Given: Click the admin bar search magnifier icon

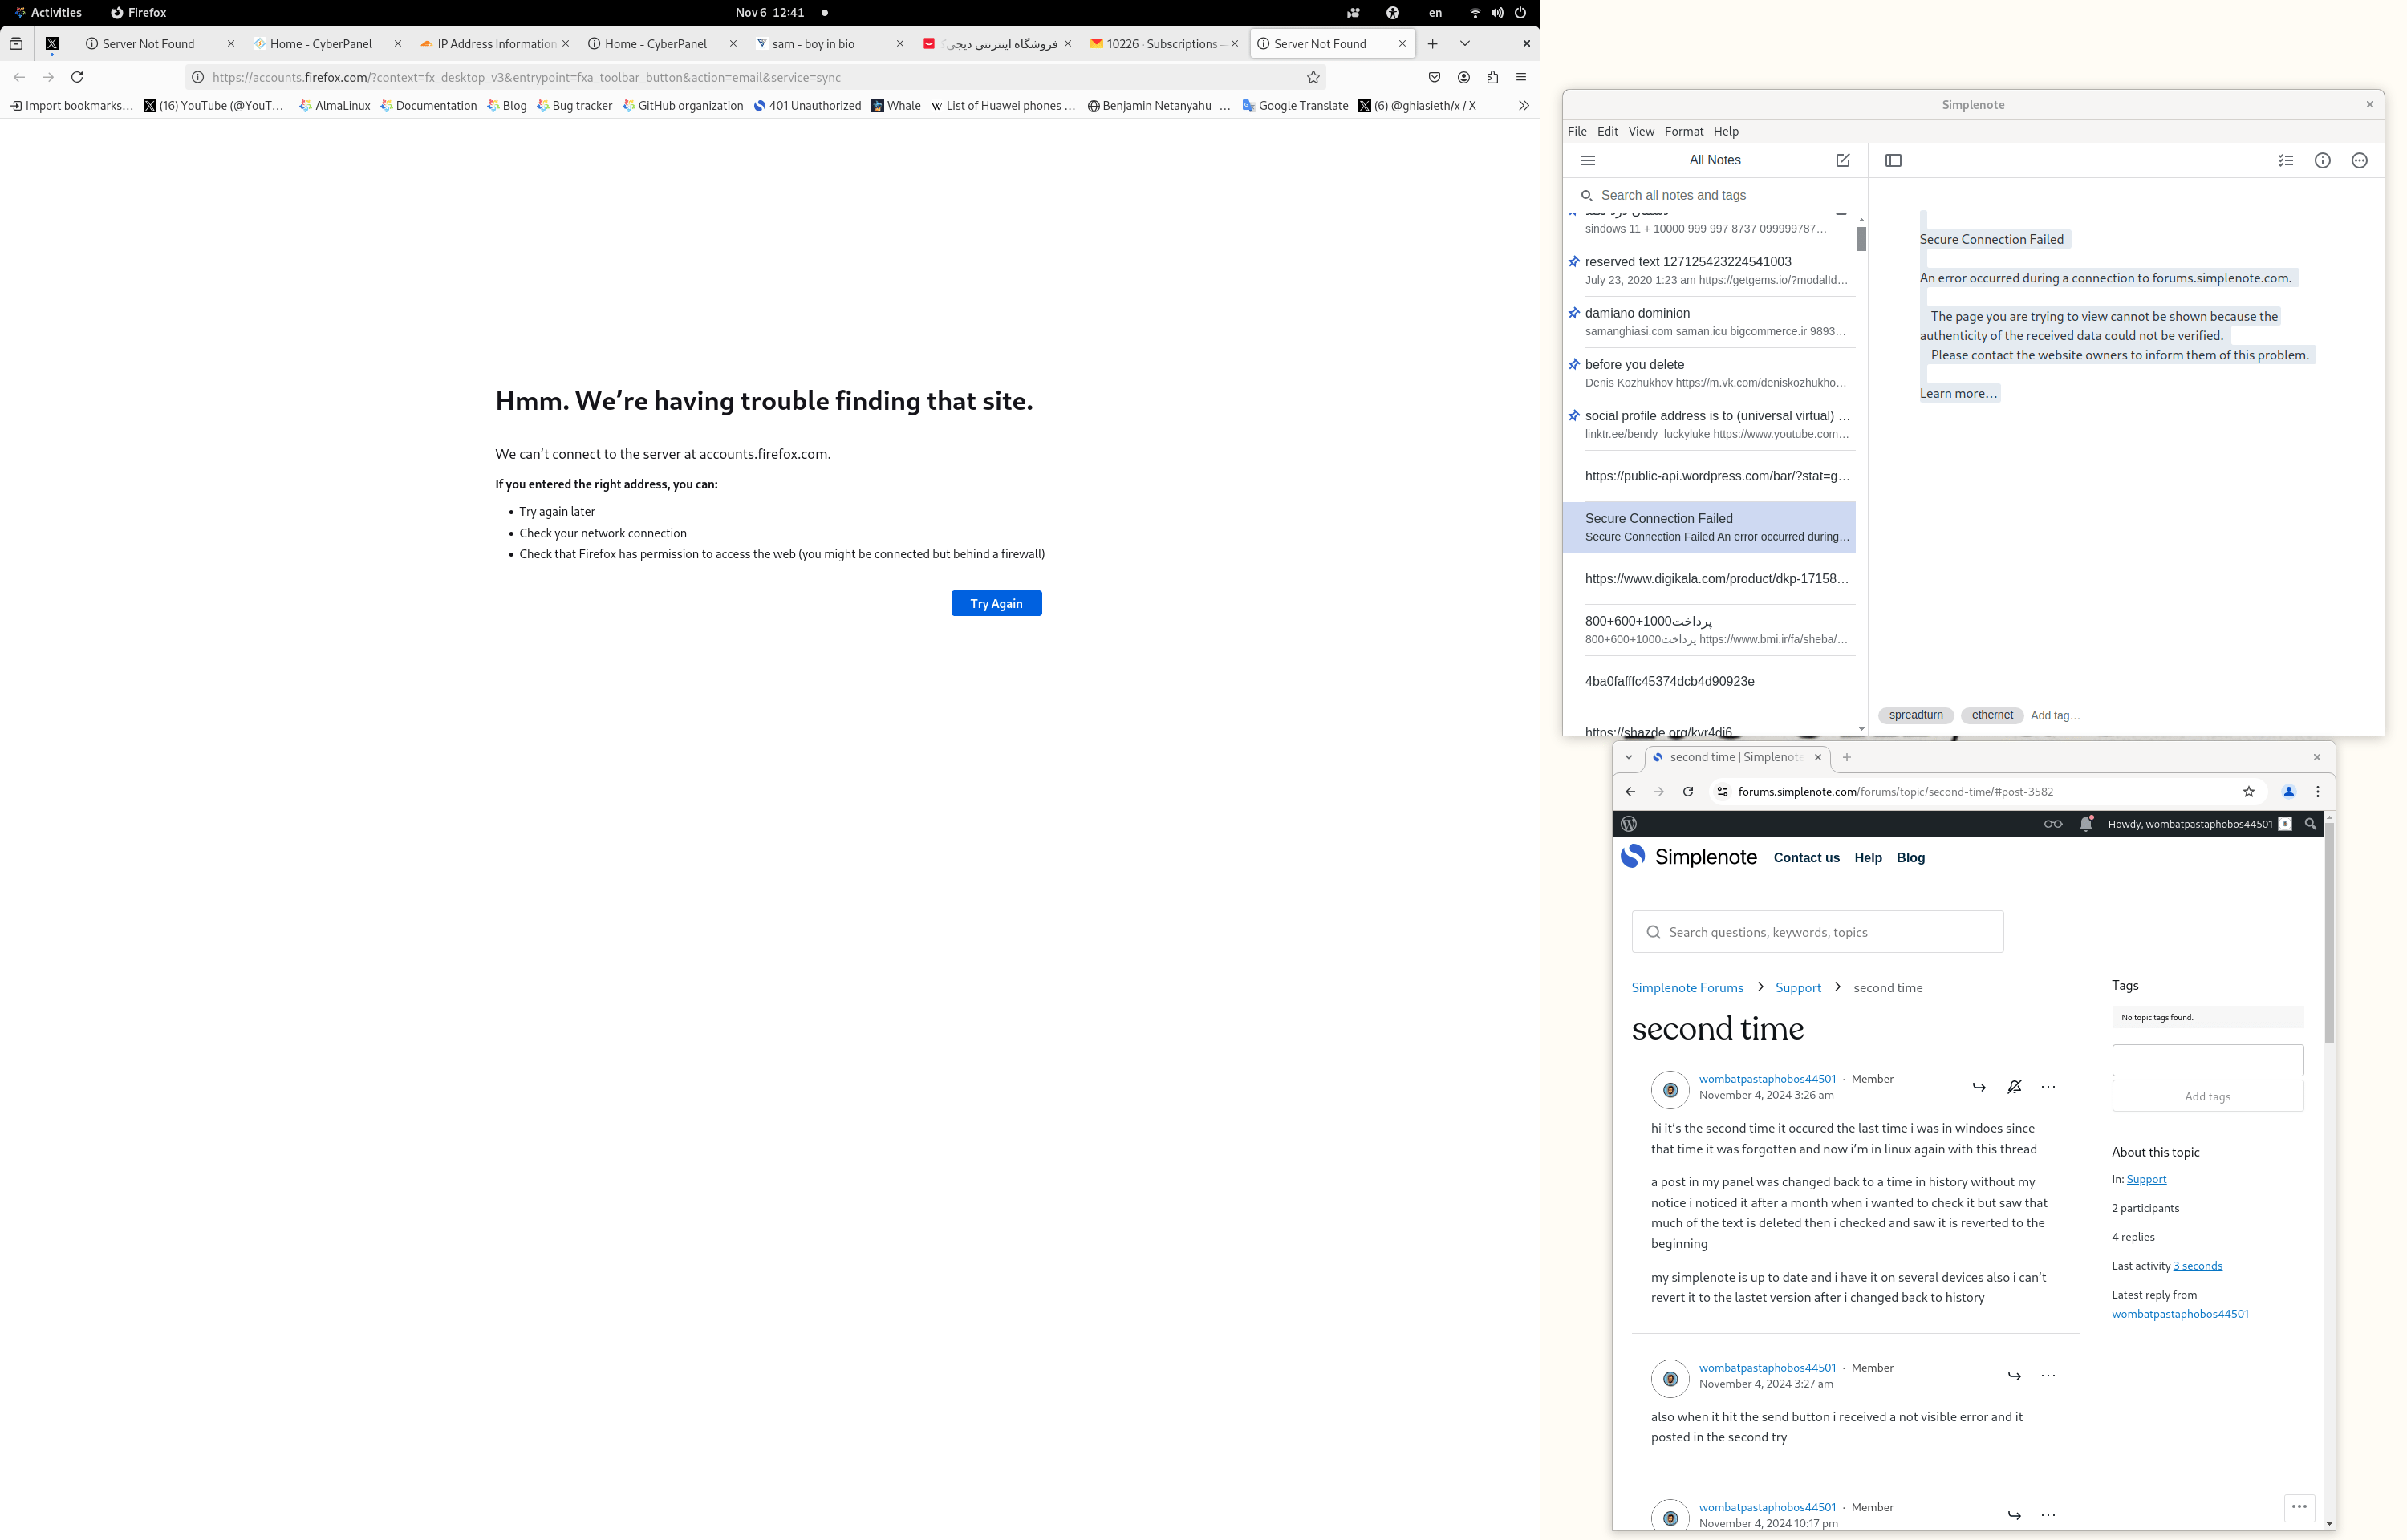Looking at the screenshot, I should [x=2310, y=824].
